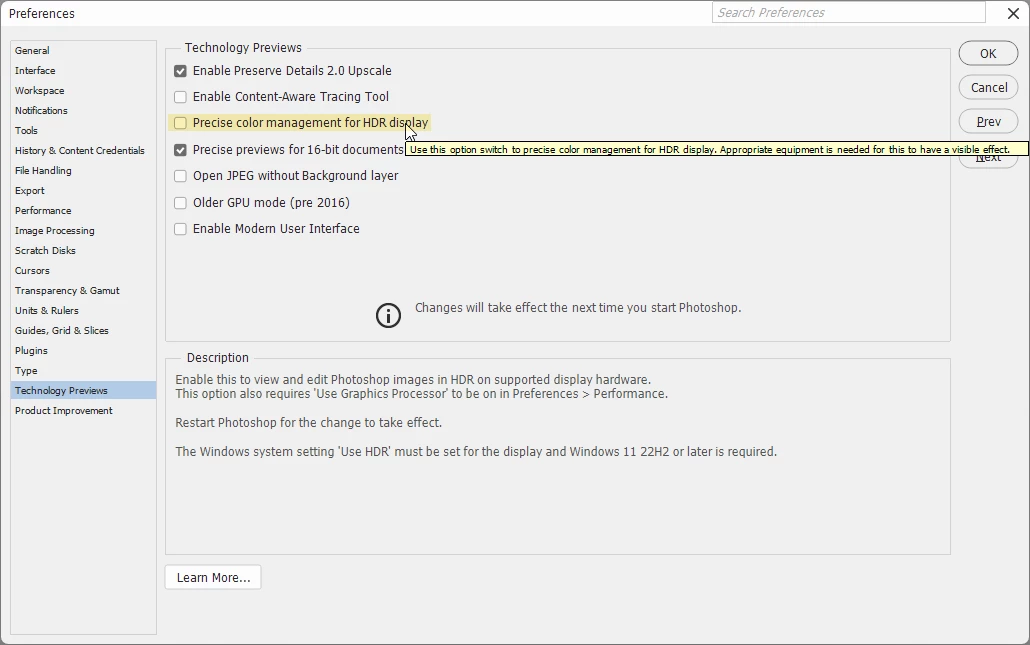Open Product Improvement preferences

(x=83, y=411)
